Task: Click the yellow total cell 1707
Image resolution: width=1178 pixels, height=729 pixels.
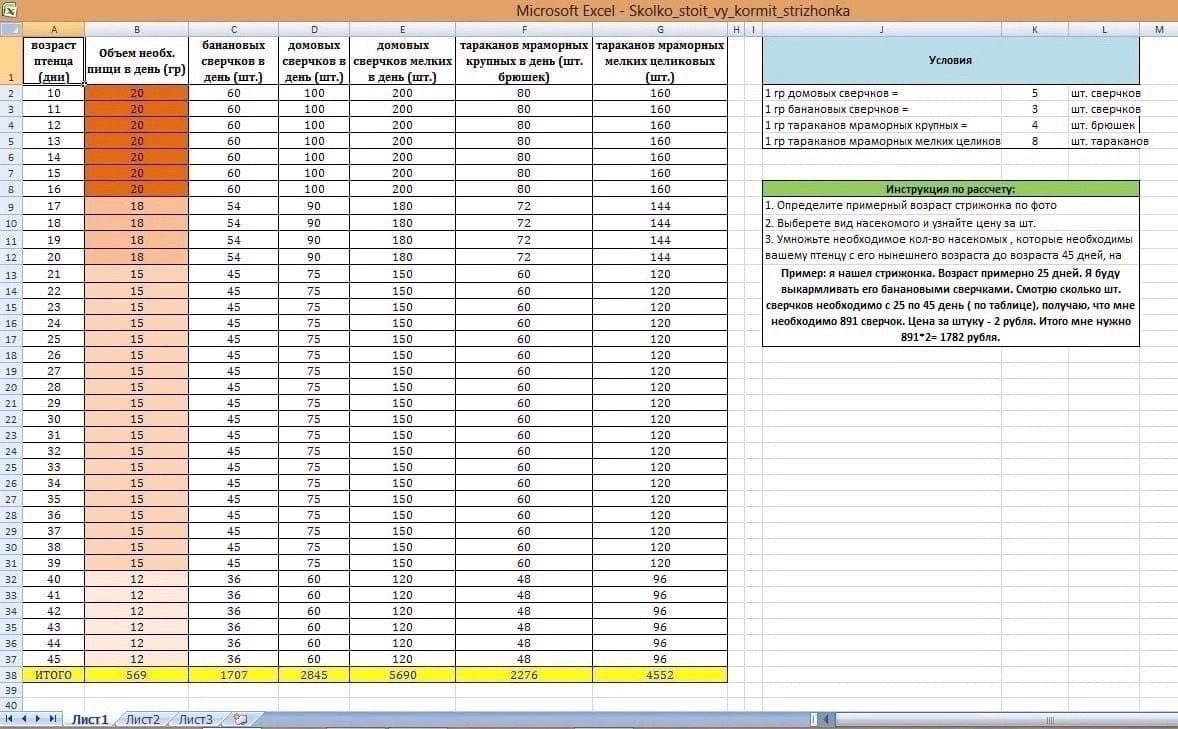Action: tap(234, 675)
